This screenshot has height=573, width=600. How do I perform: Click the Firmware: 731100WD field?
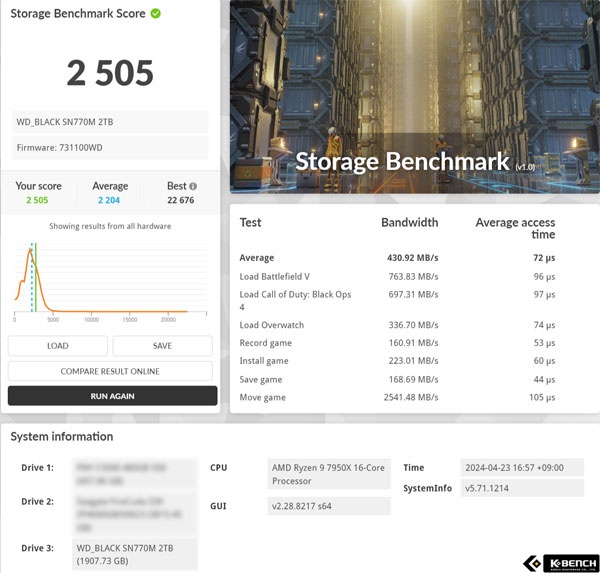110,147
